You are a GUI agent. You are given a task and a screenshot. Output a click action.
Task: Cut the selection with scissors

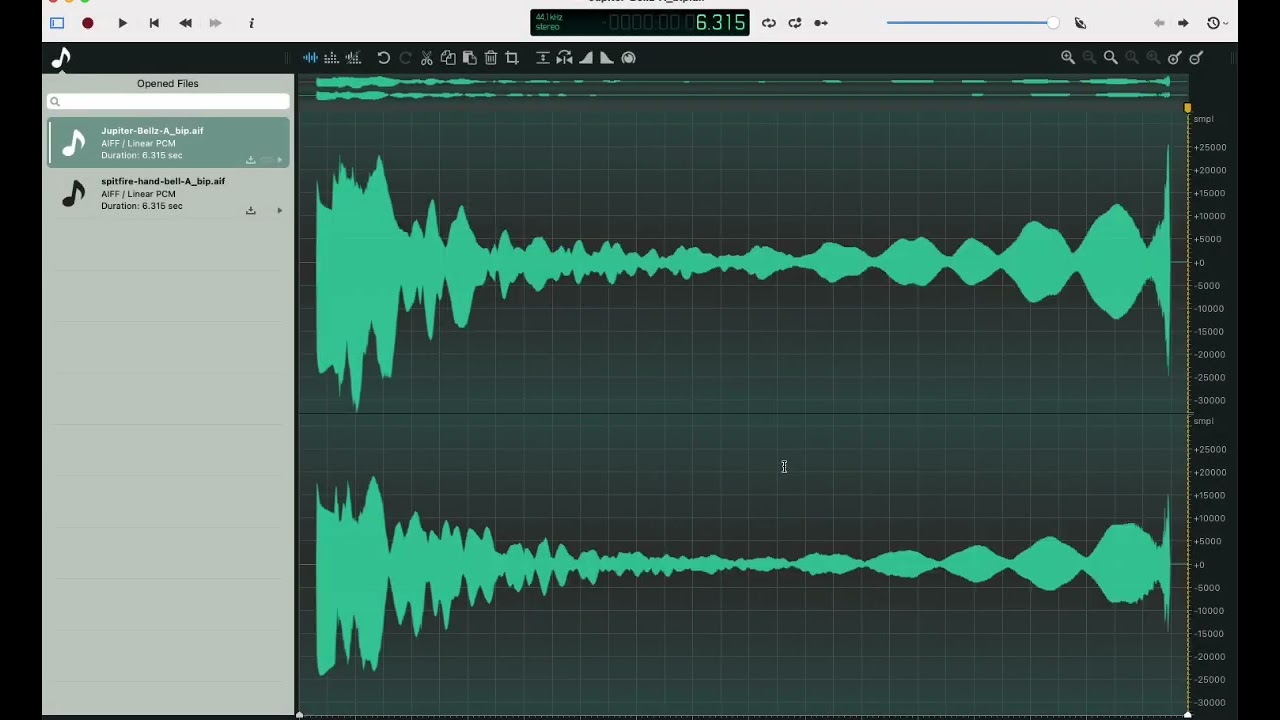(427, 58)
